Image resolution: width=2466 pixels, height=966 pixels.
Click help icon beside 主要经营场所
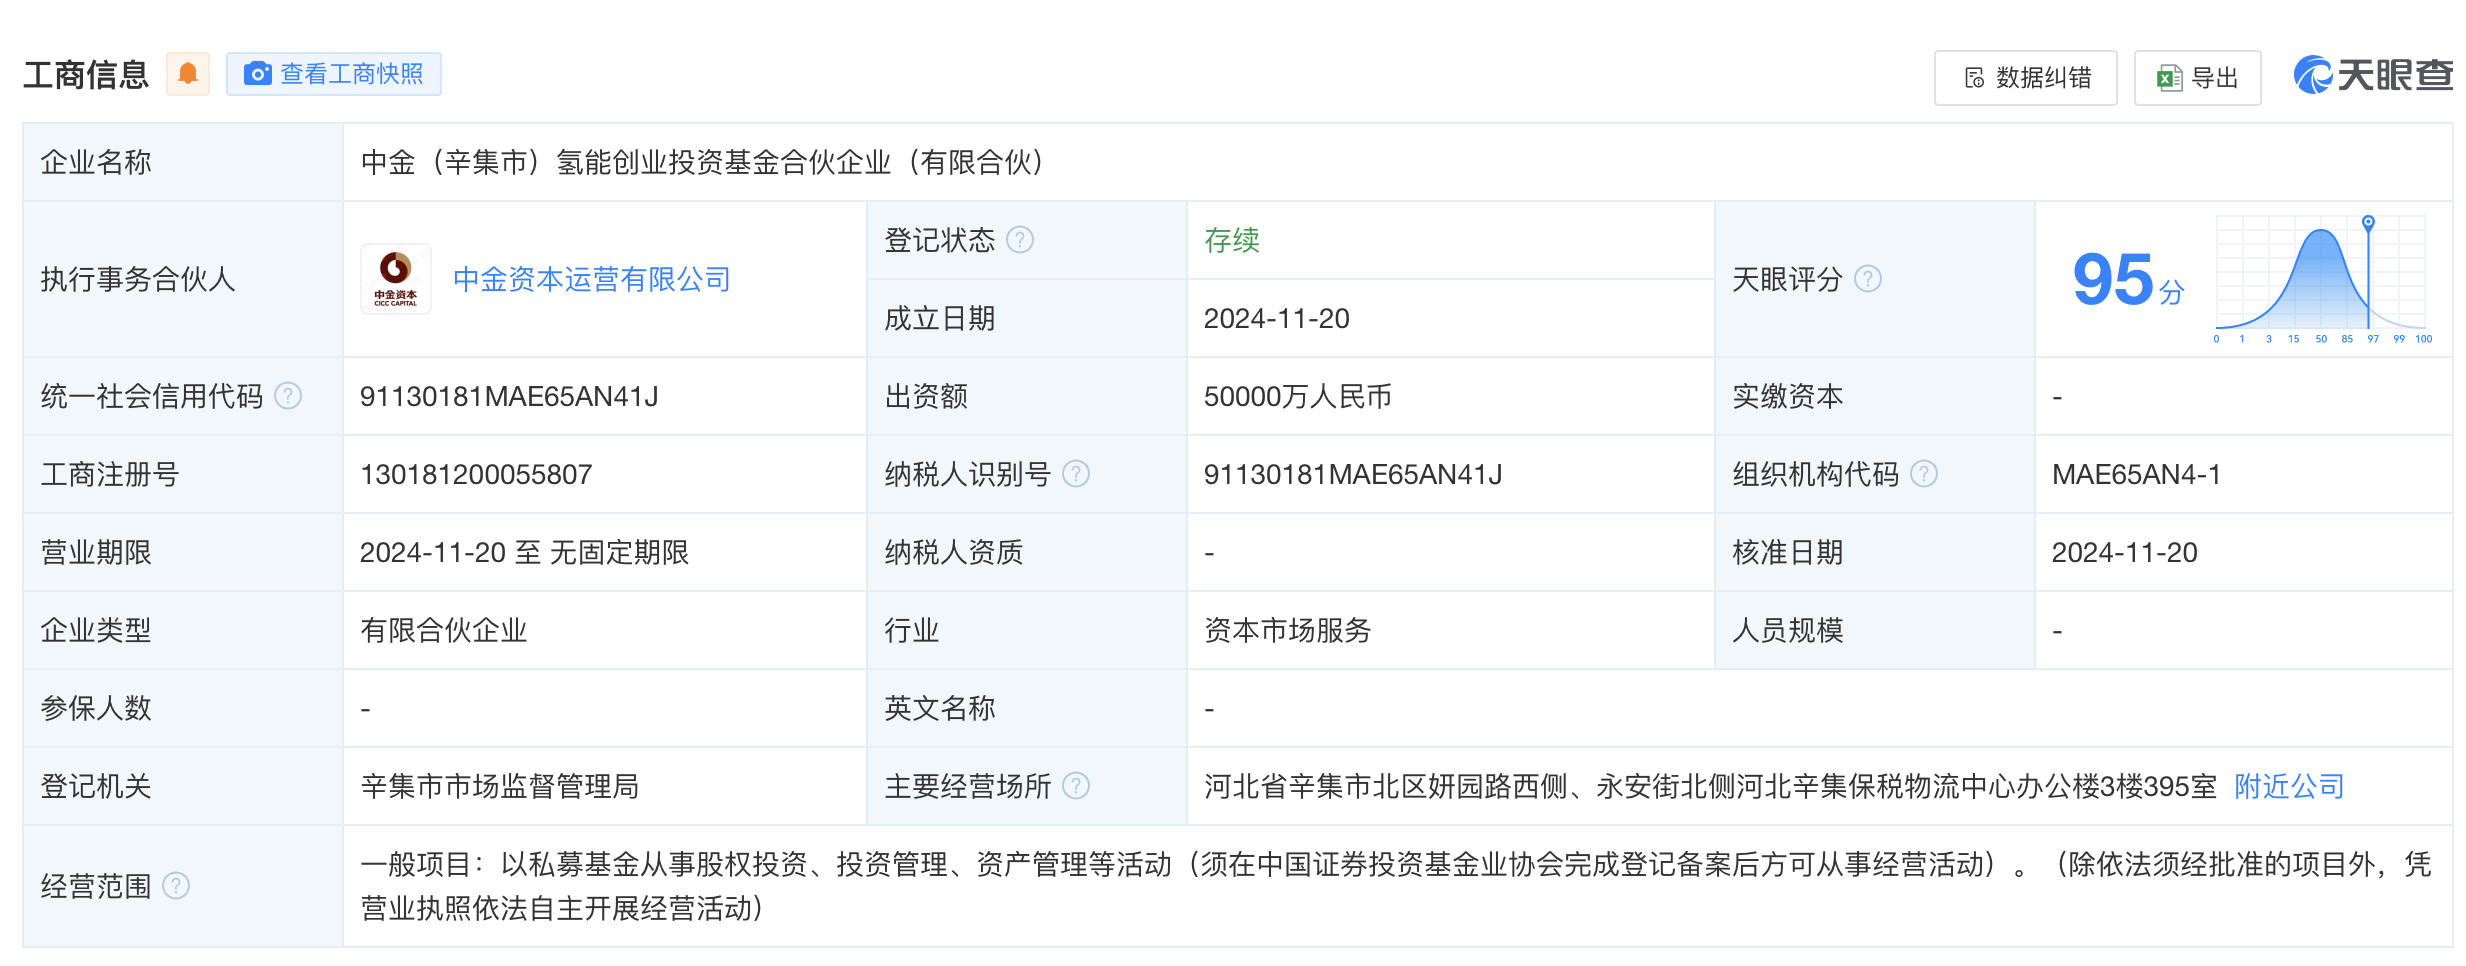(1076, 786)
